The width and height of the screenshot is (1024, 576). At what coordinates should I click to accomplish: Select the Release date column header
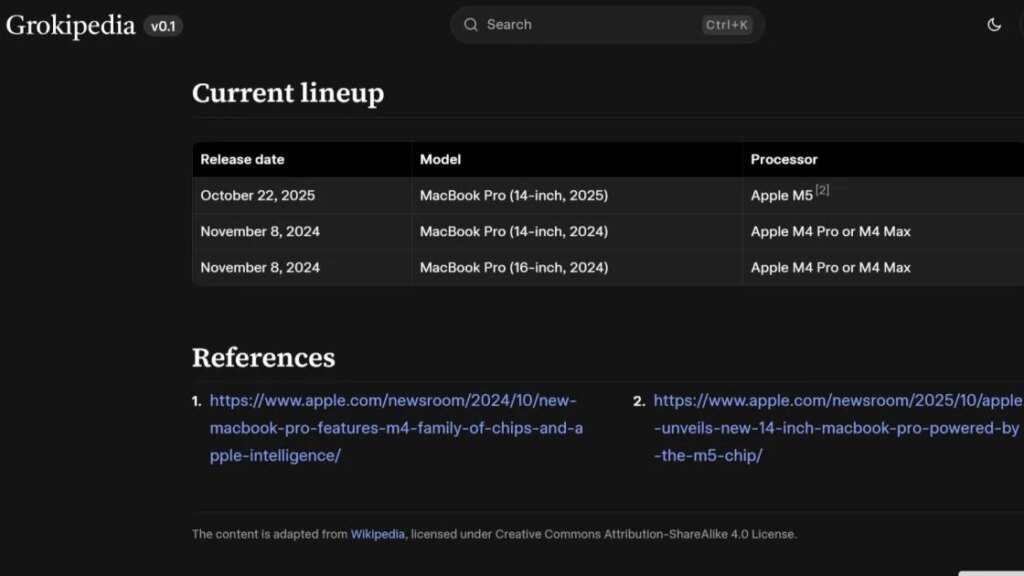pyautogui.click(x=242, y=159)
